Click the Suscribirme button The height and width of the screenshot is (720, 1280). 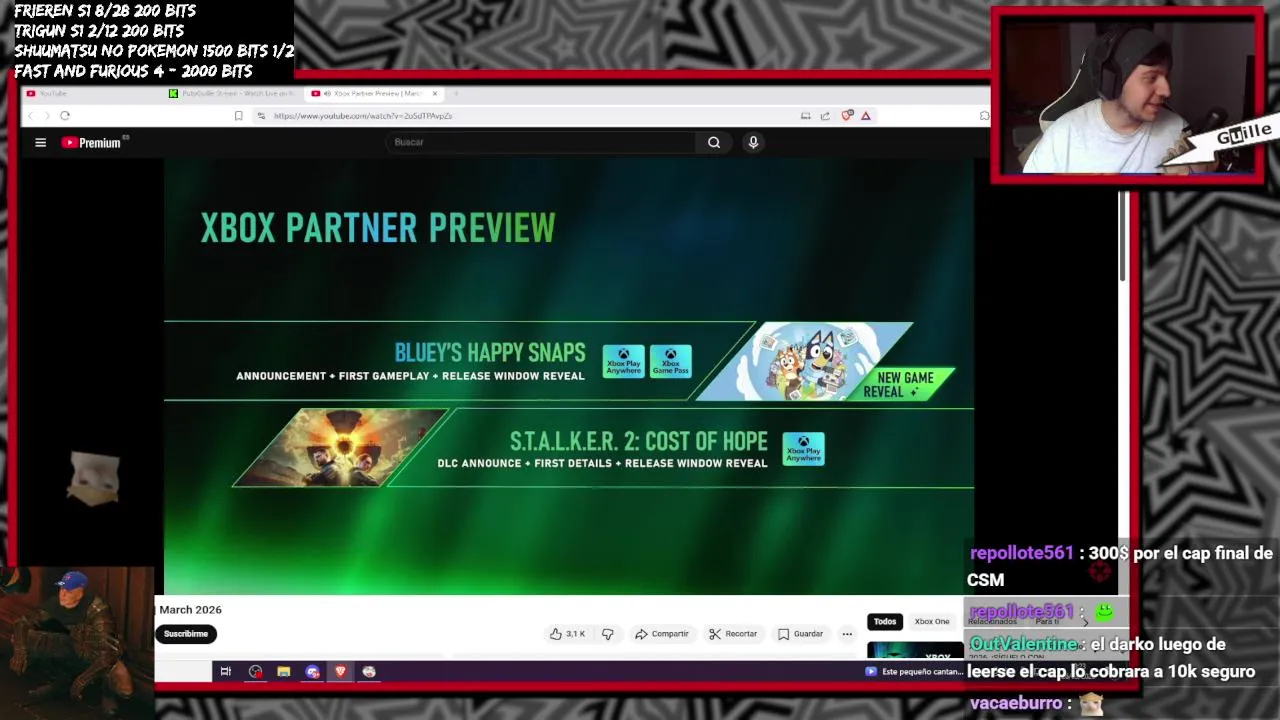[x=186, y=634]
